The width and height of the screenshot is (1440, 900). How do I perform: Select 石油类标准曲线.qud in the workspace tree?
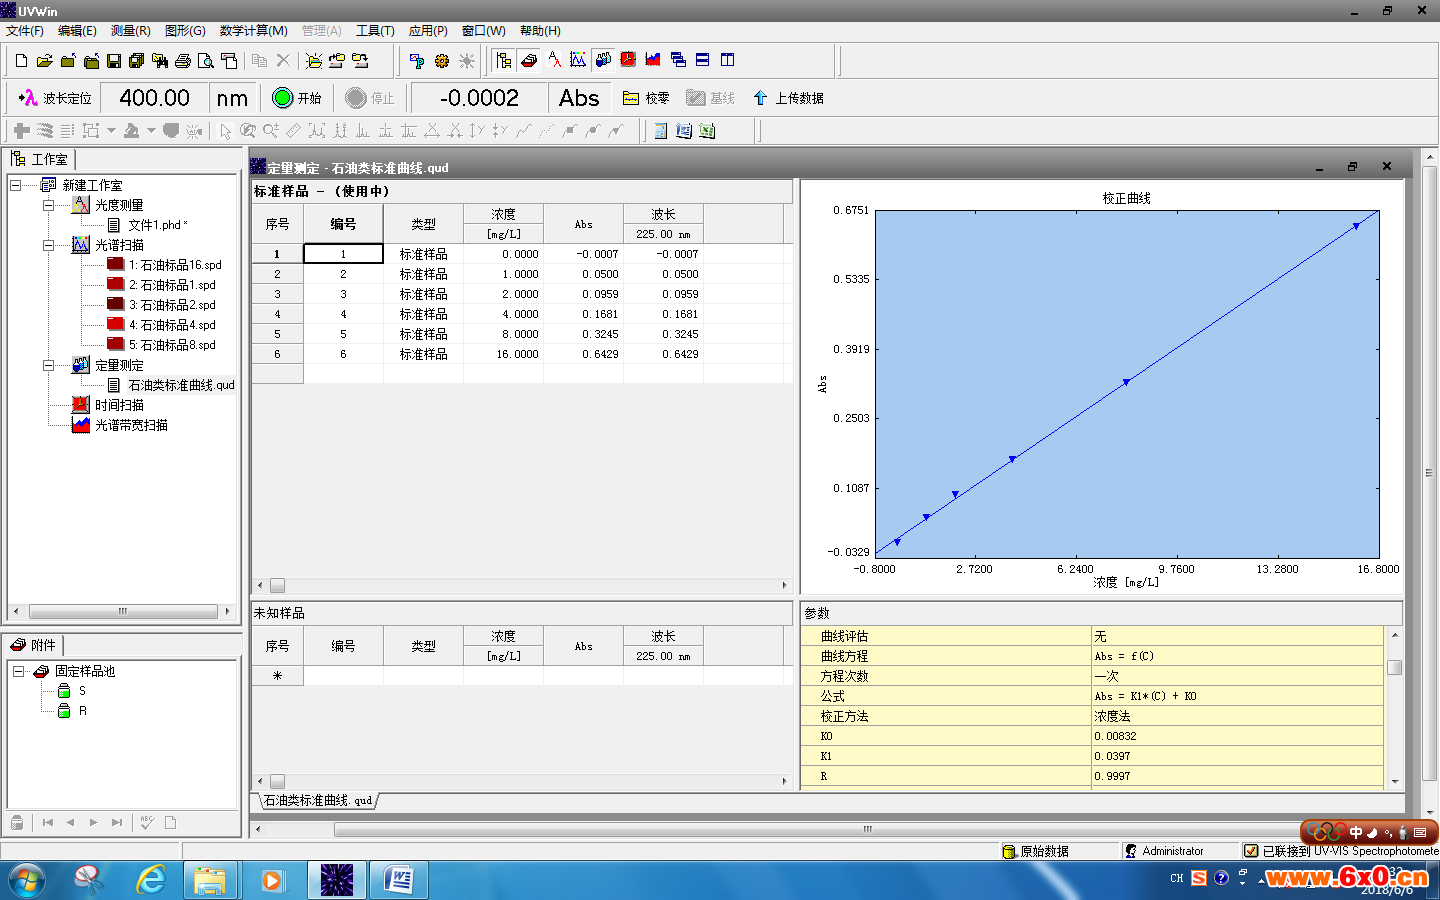pyautogui.click(x=181, y=385)
